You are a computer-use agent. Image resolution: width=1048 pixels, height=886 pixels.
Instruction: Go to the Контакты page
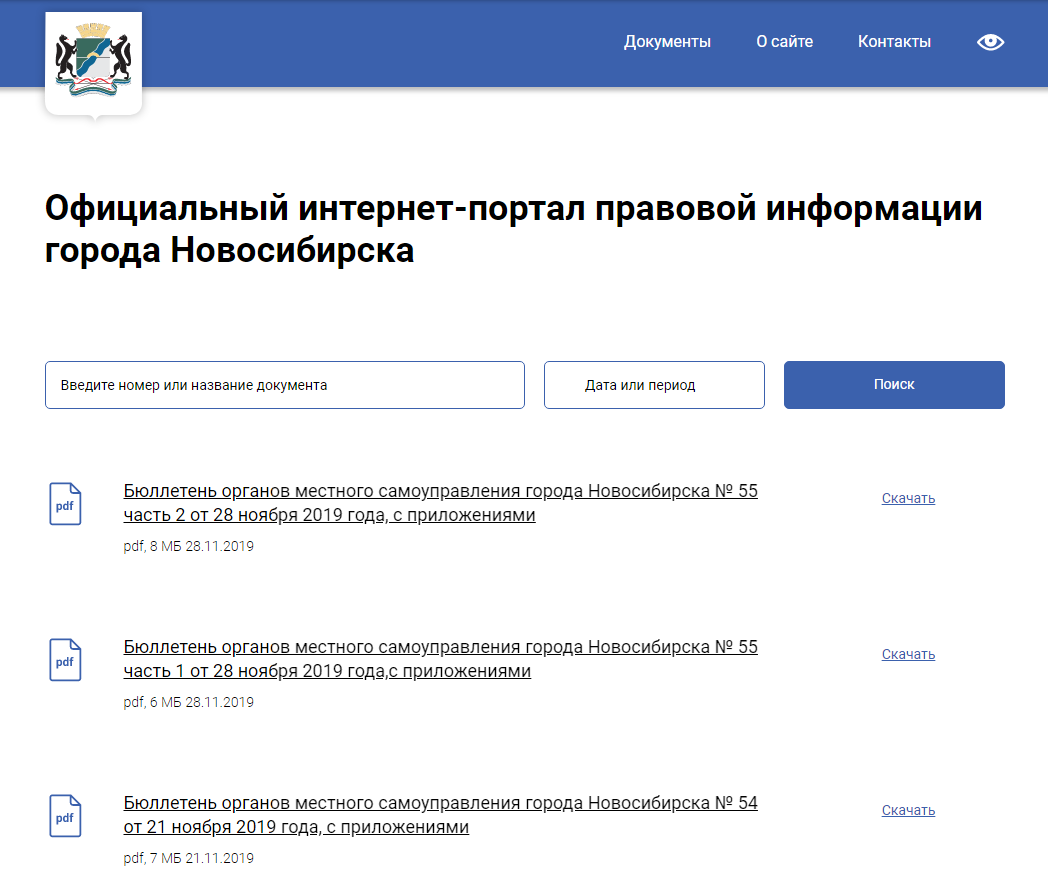[x=894, y=42]
